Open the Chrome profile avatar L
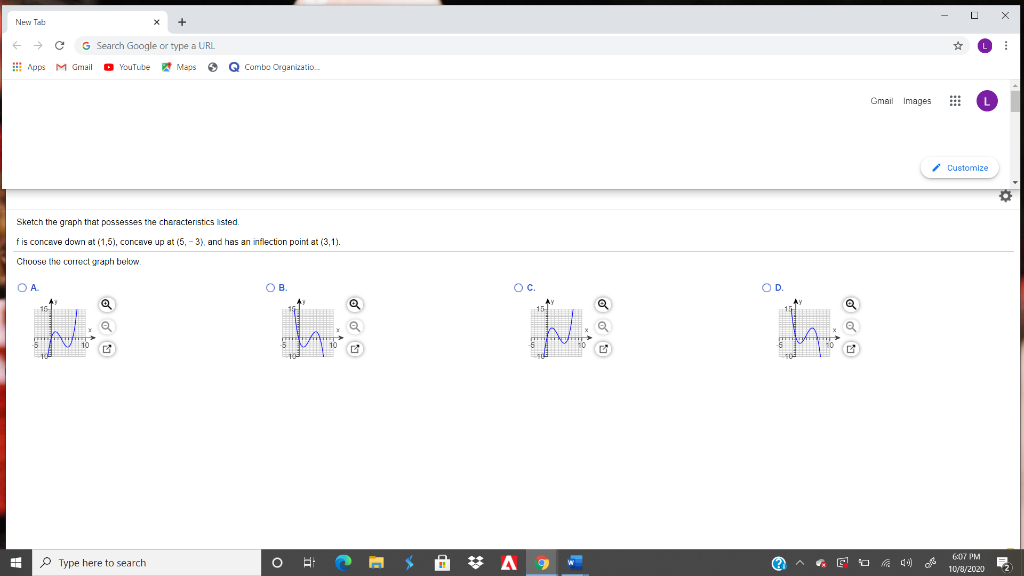 987,47
